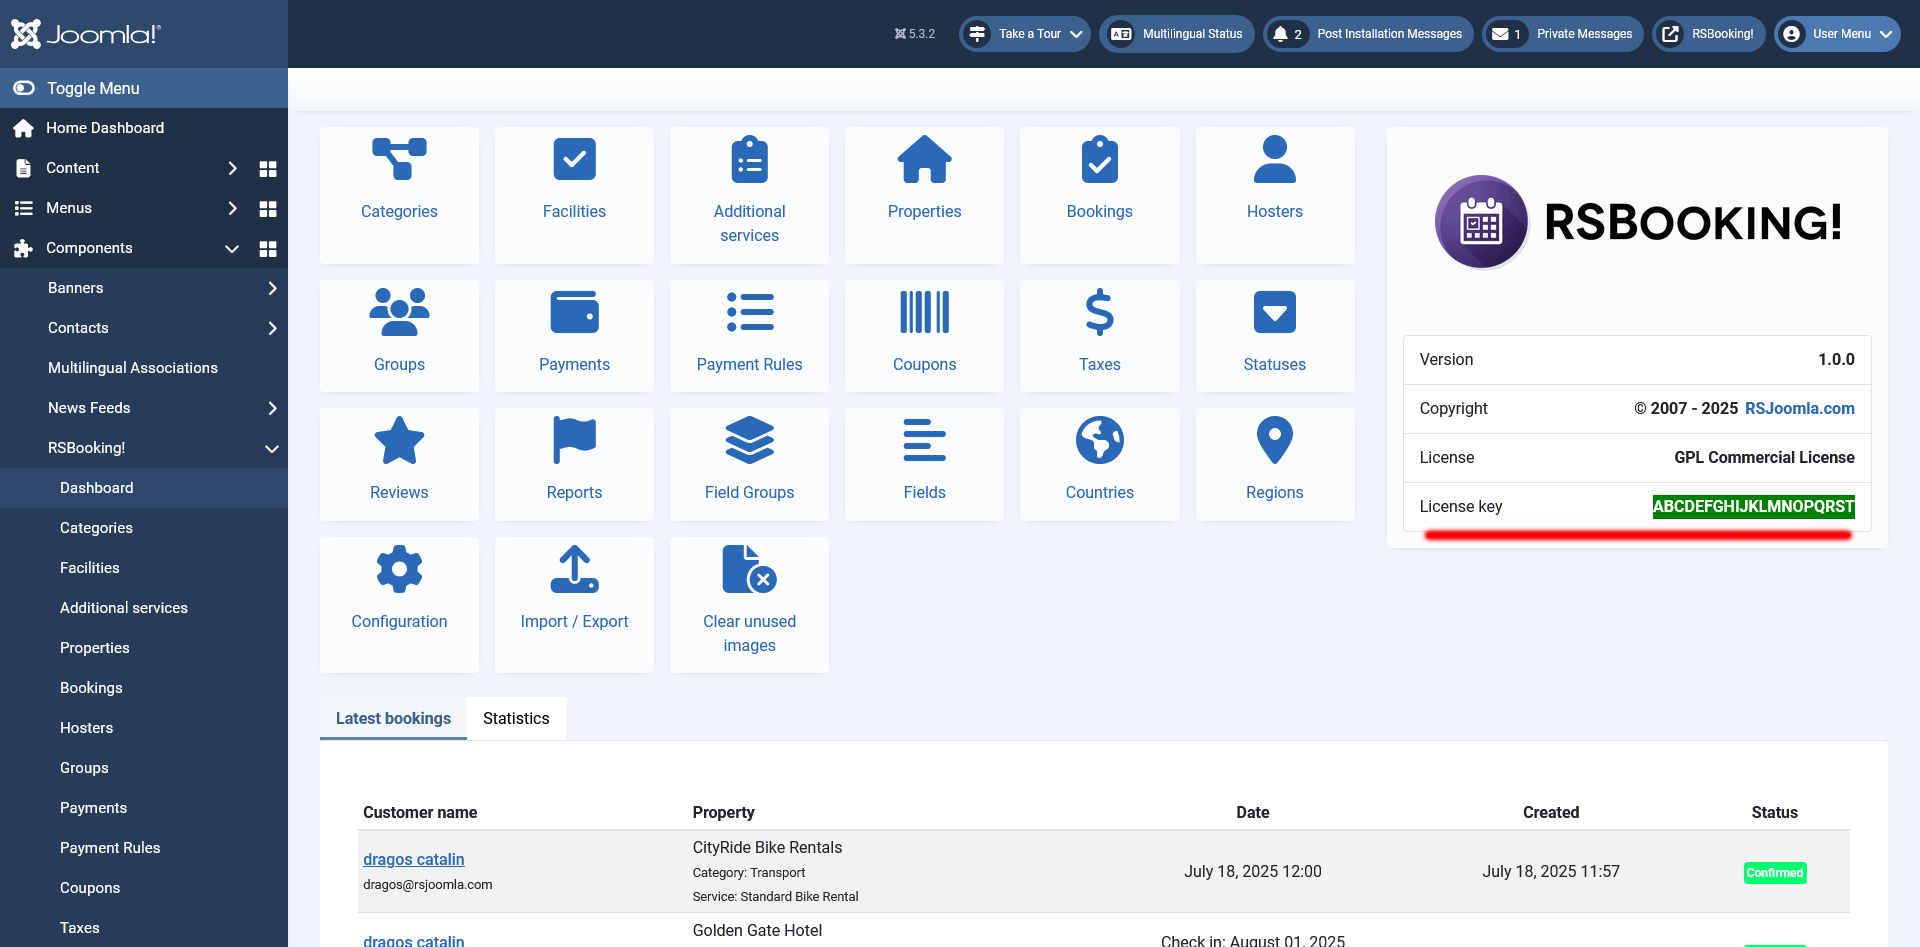Click the Joomla version 5.3.2 label
This screenshot has width=1920, height=947.
coord(915,34)
